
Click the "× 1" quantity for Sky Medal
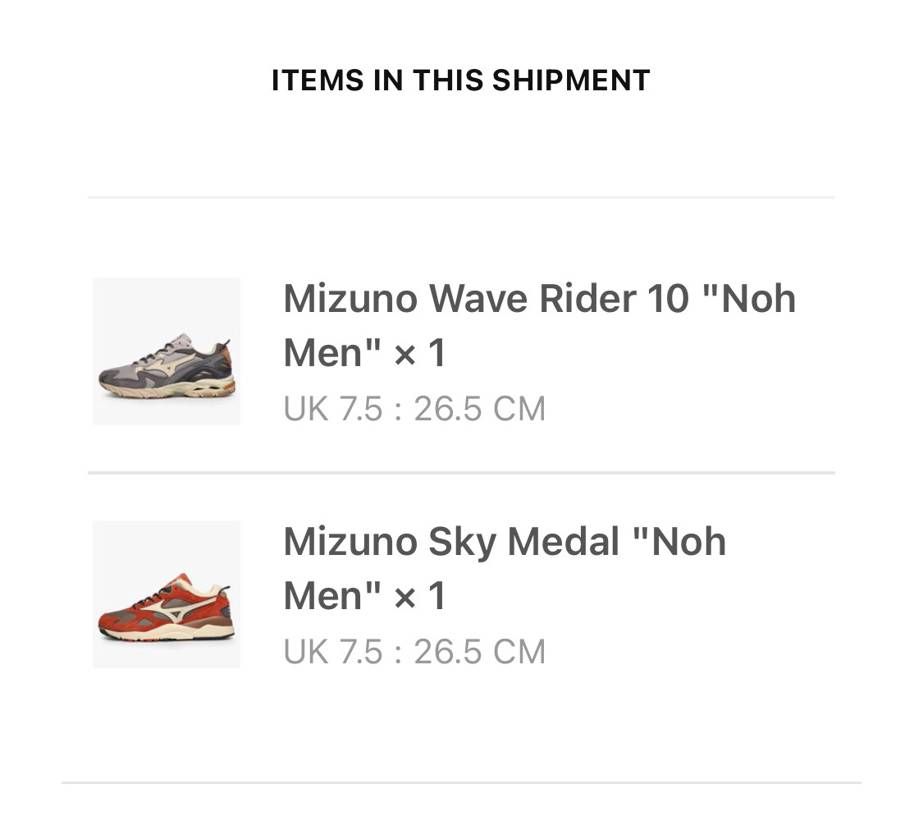pyautogui.click(x=420, y=596)
